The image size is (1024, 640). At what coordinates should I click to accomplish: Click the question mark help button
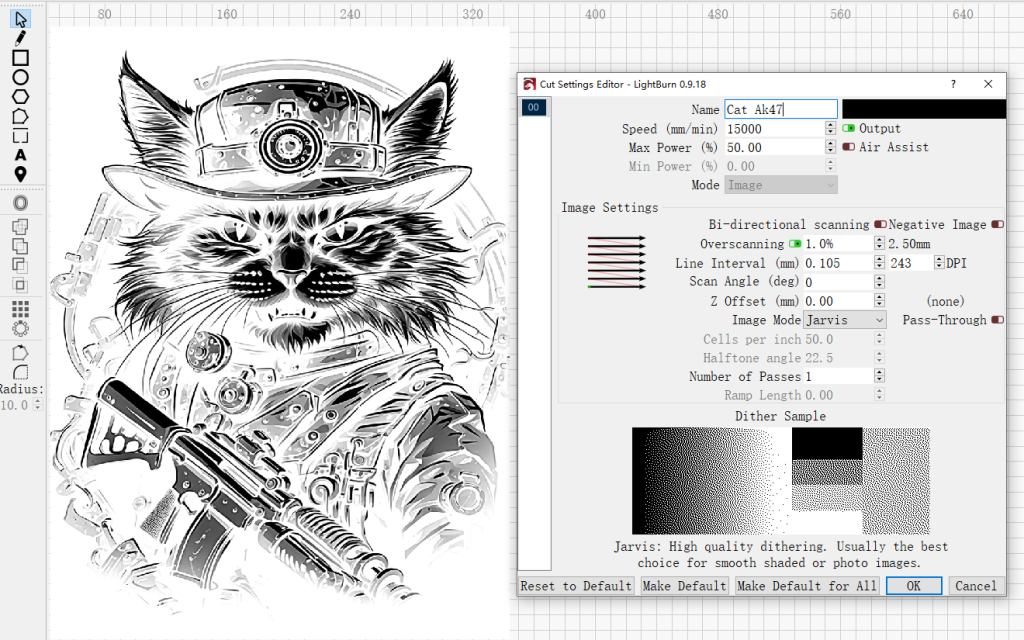(953, 84)
